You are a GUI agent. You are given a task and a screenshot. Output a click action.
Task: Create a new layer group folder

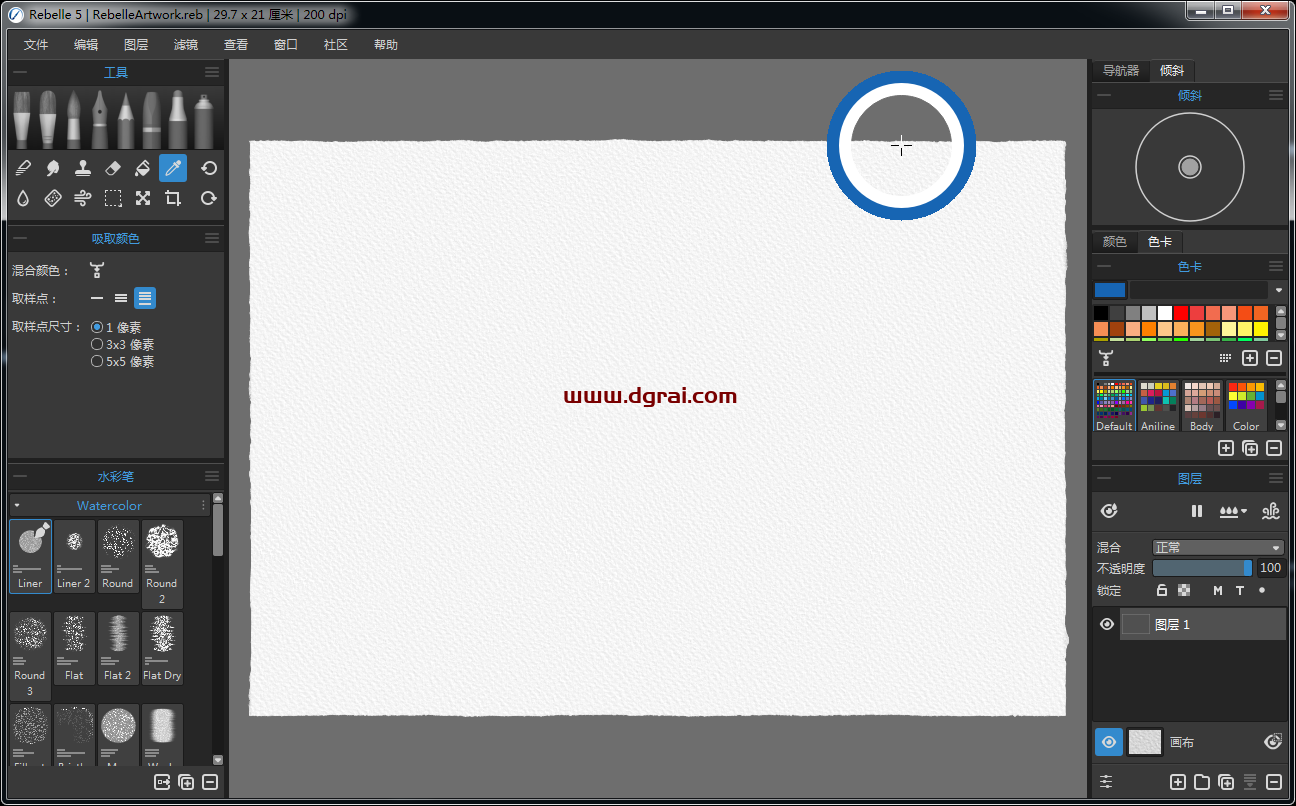(1202, 782)
